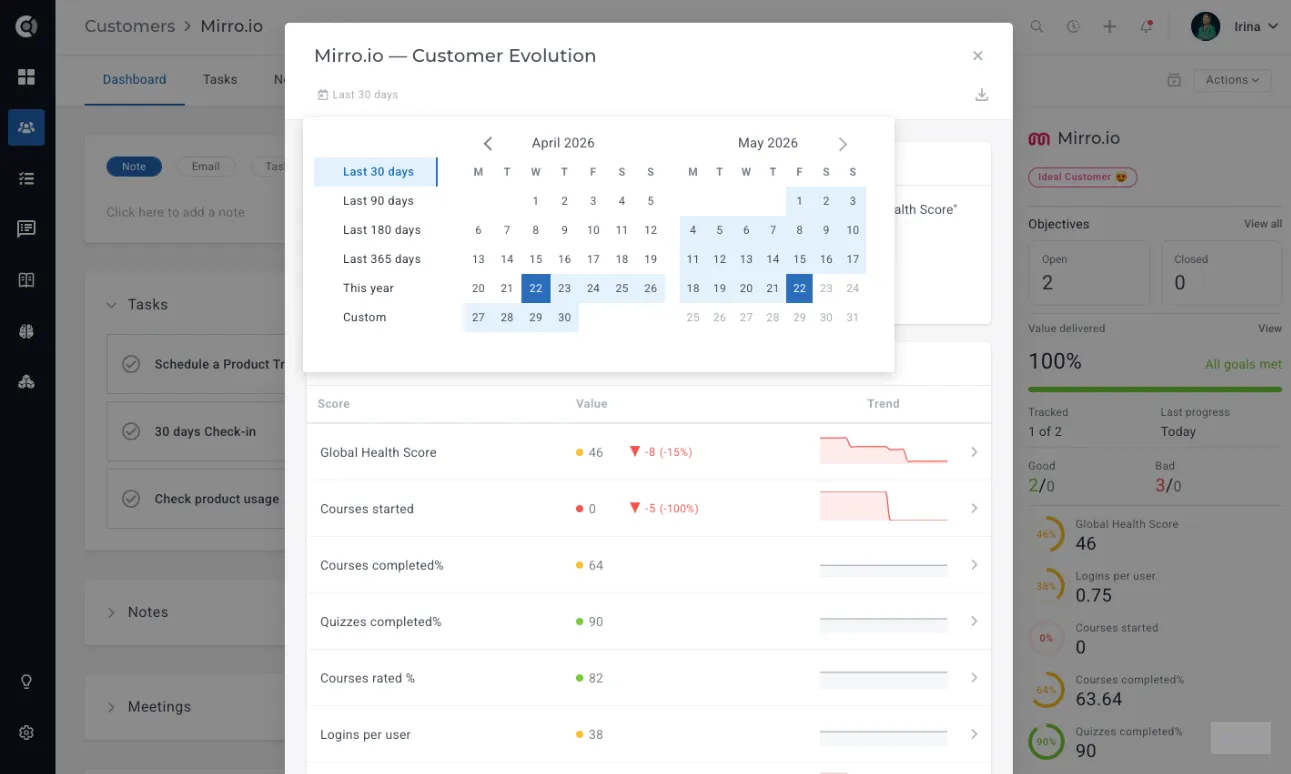Screen dimensions: 1291x774
Task: Open the Irina user menu
Action: (x=1235, y=27)
